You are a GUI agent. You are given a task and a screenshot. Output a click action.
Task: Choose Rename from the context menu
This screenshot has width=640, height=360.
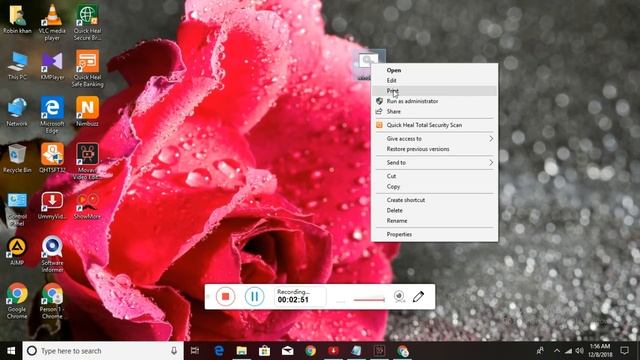pos(434,221)
